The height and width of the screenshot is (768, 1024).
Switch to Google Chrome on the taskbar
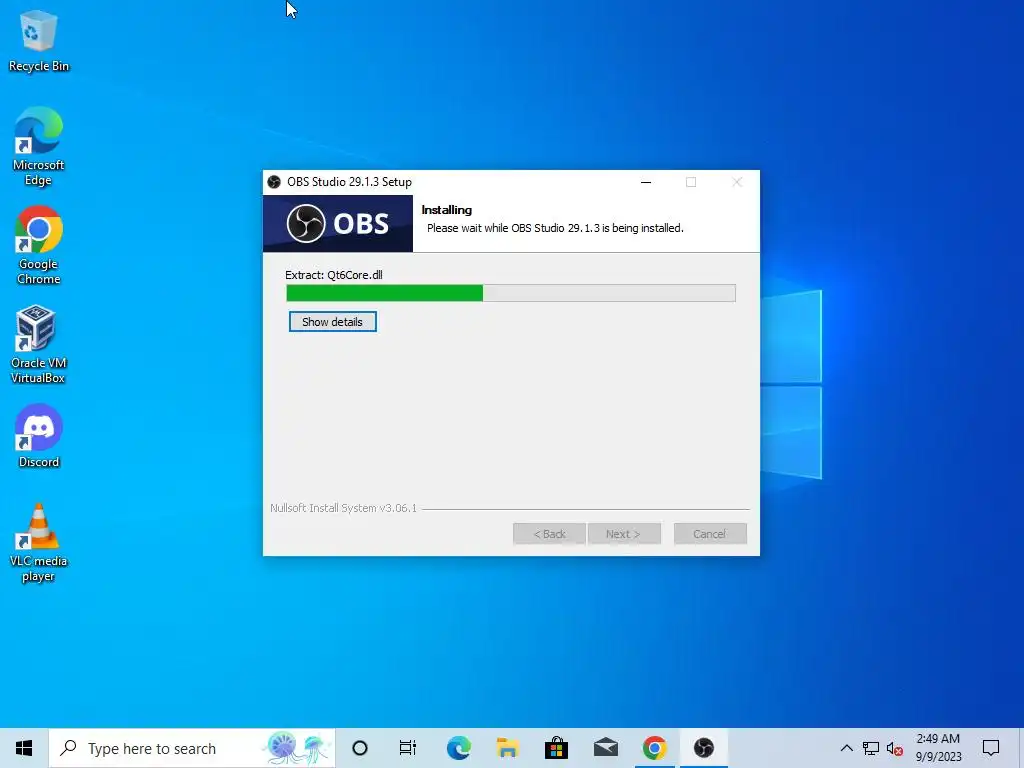(x=654, y=748)
